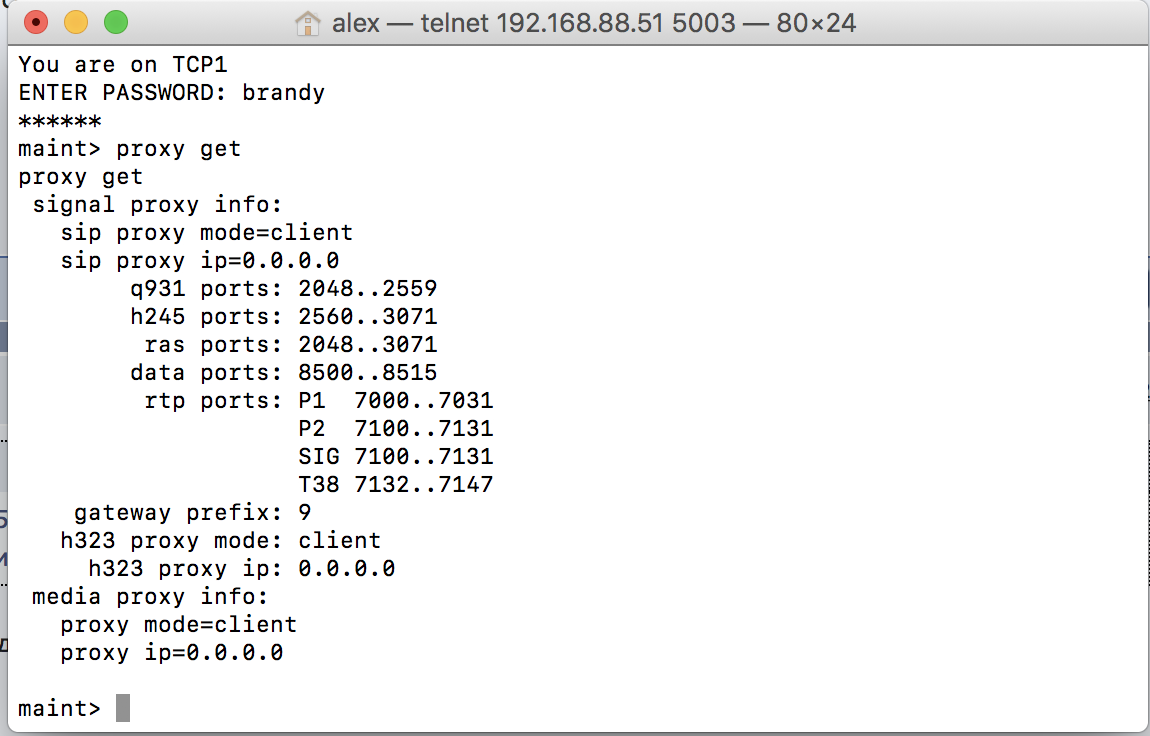The height and width of the screenshot is (736, 1150).
Task: Click the "maint> proxy get" command line
Action: [130, 149]
